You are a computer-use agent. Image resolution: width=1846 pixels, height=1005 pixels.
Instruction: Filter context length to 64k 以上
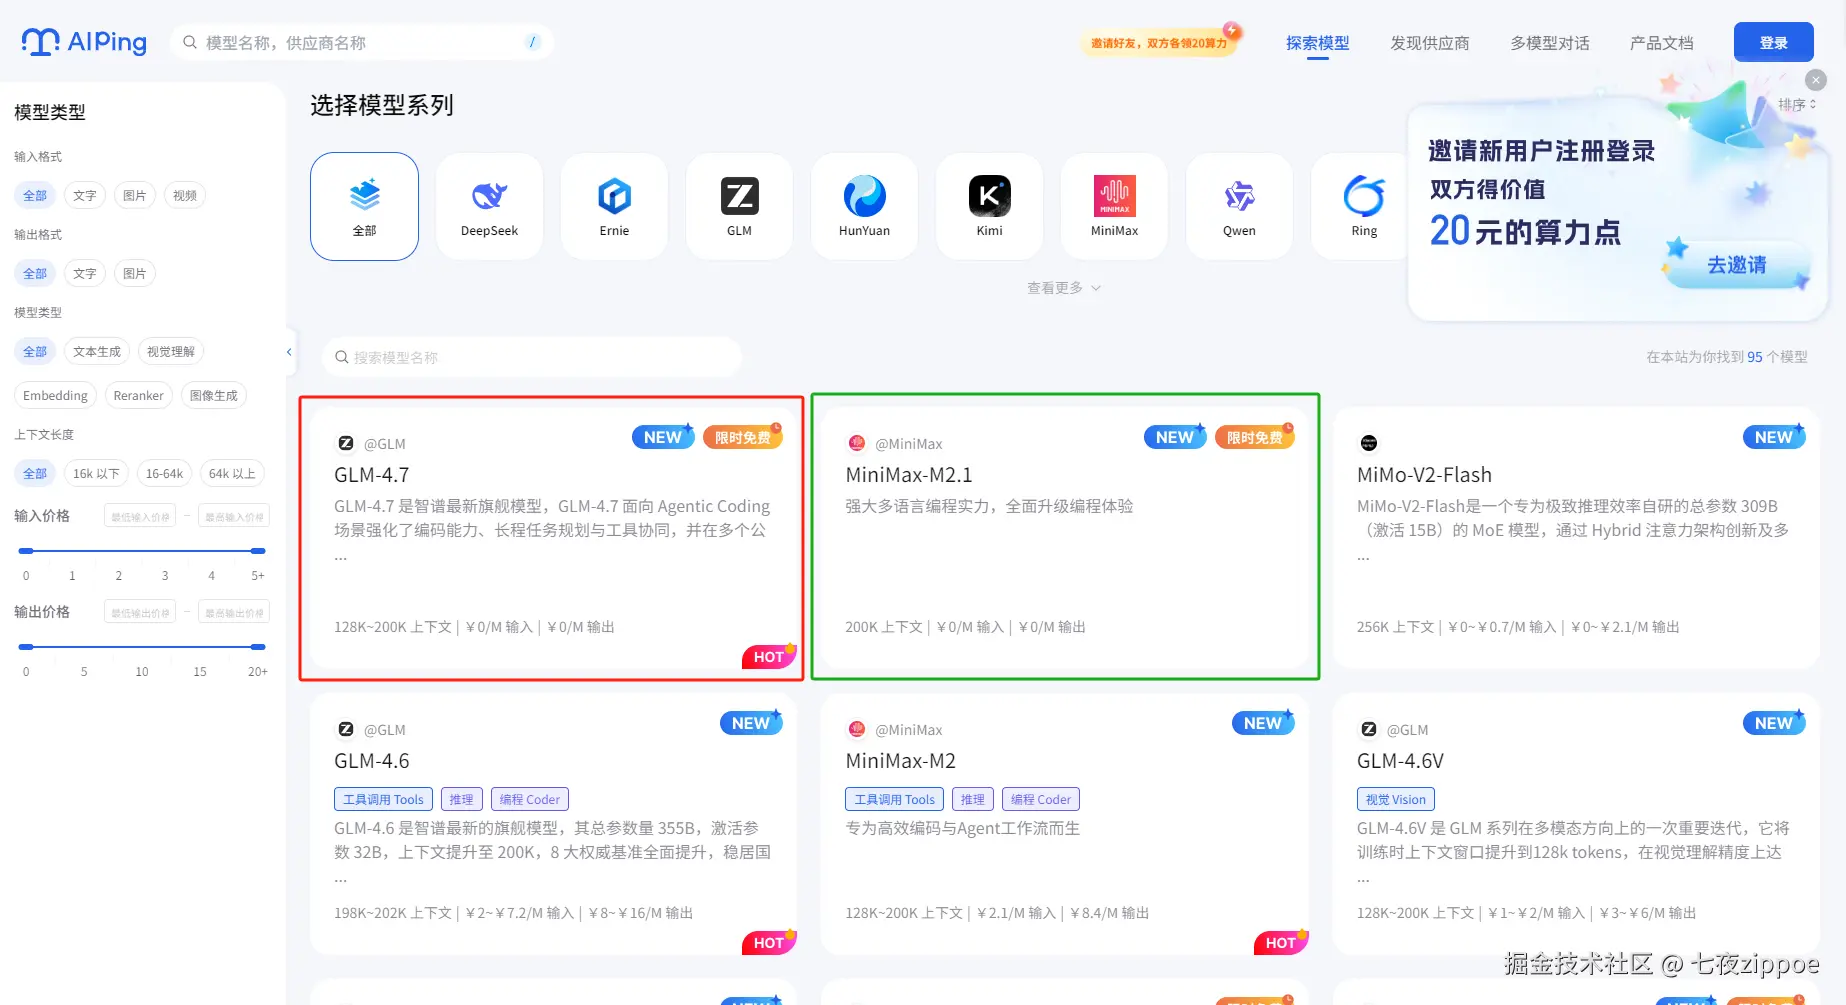pyautogui.click(x=232, y=473)
